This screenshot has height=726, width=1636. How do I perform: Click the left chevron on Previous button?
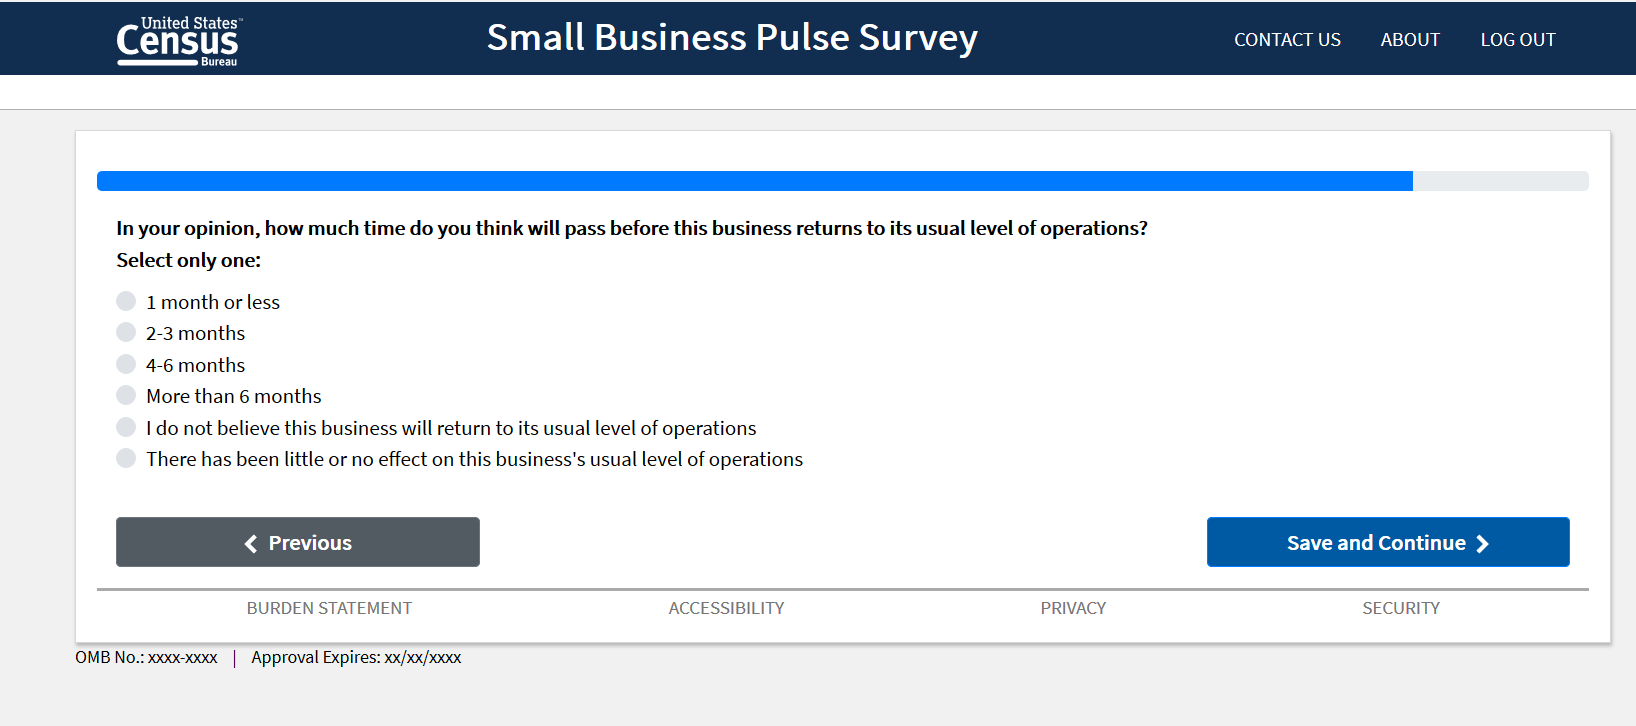coord(251,543)
